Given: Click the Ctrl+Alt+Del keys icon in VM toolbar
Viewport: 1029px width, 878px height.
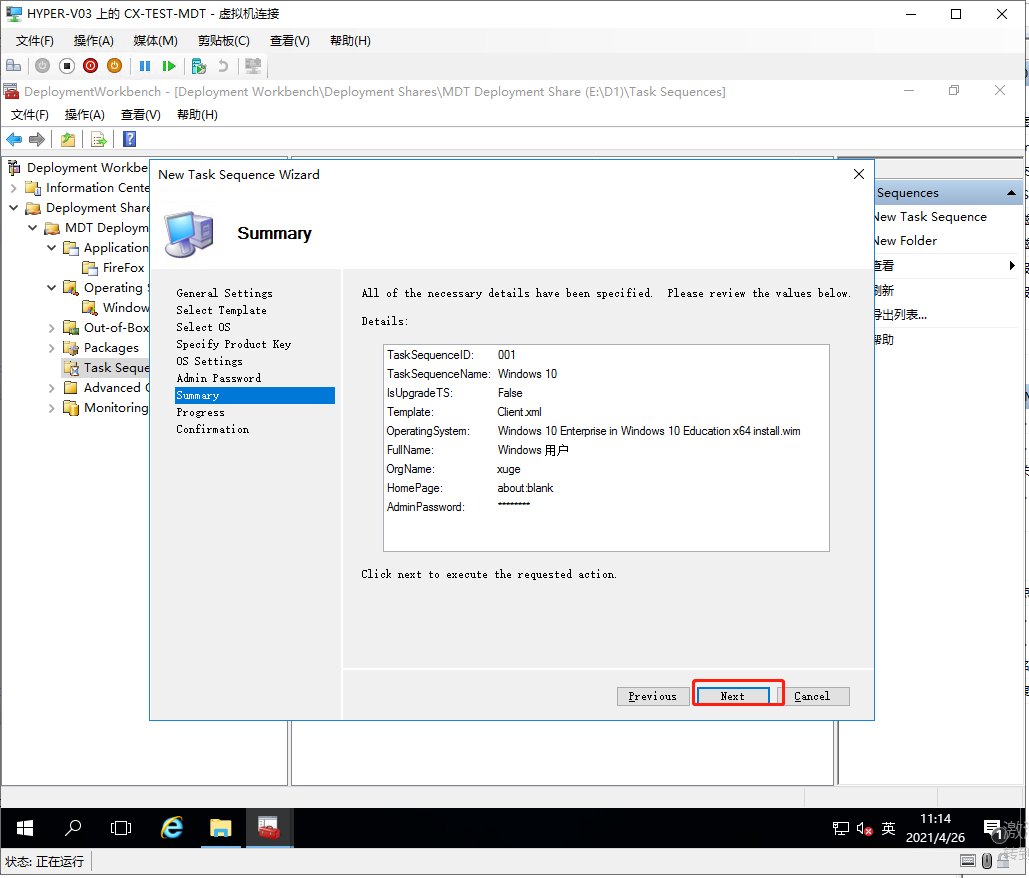Looking at the screenshot, I should (x=14, y=66).
